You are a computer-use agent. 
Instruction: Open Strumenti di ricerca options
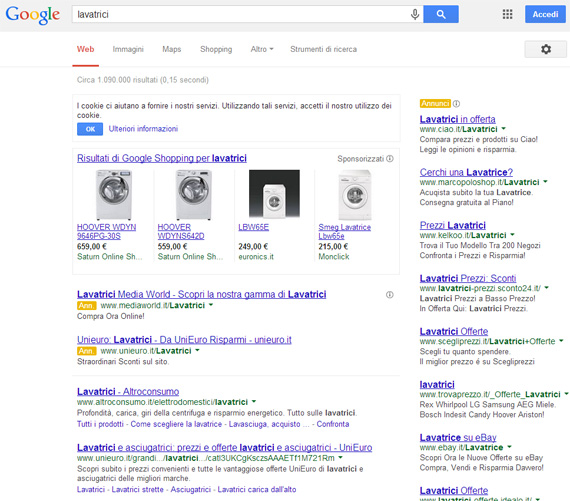(323, 49)
